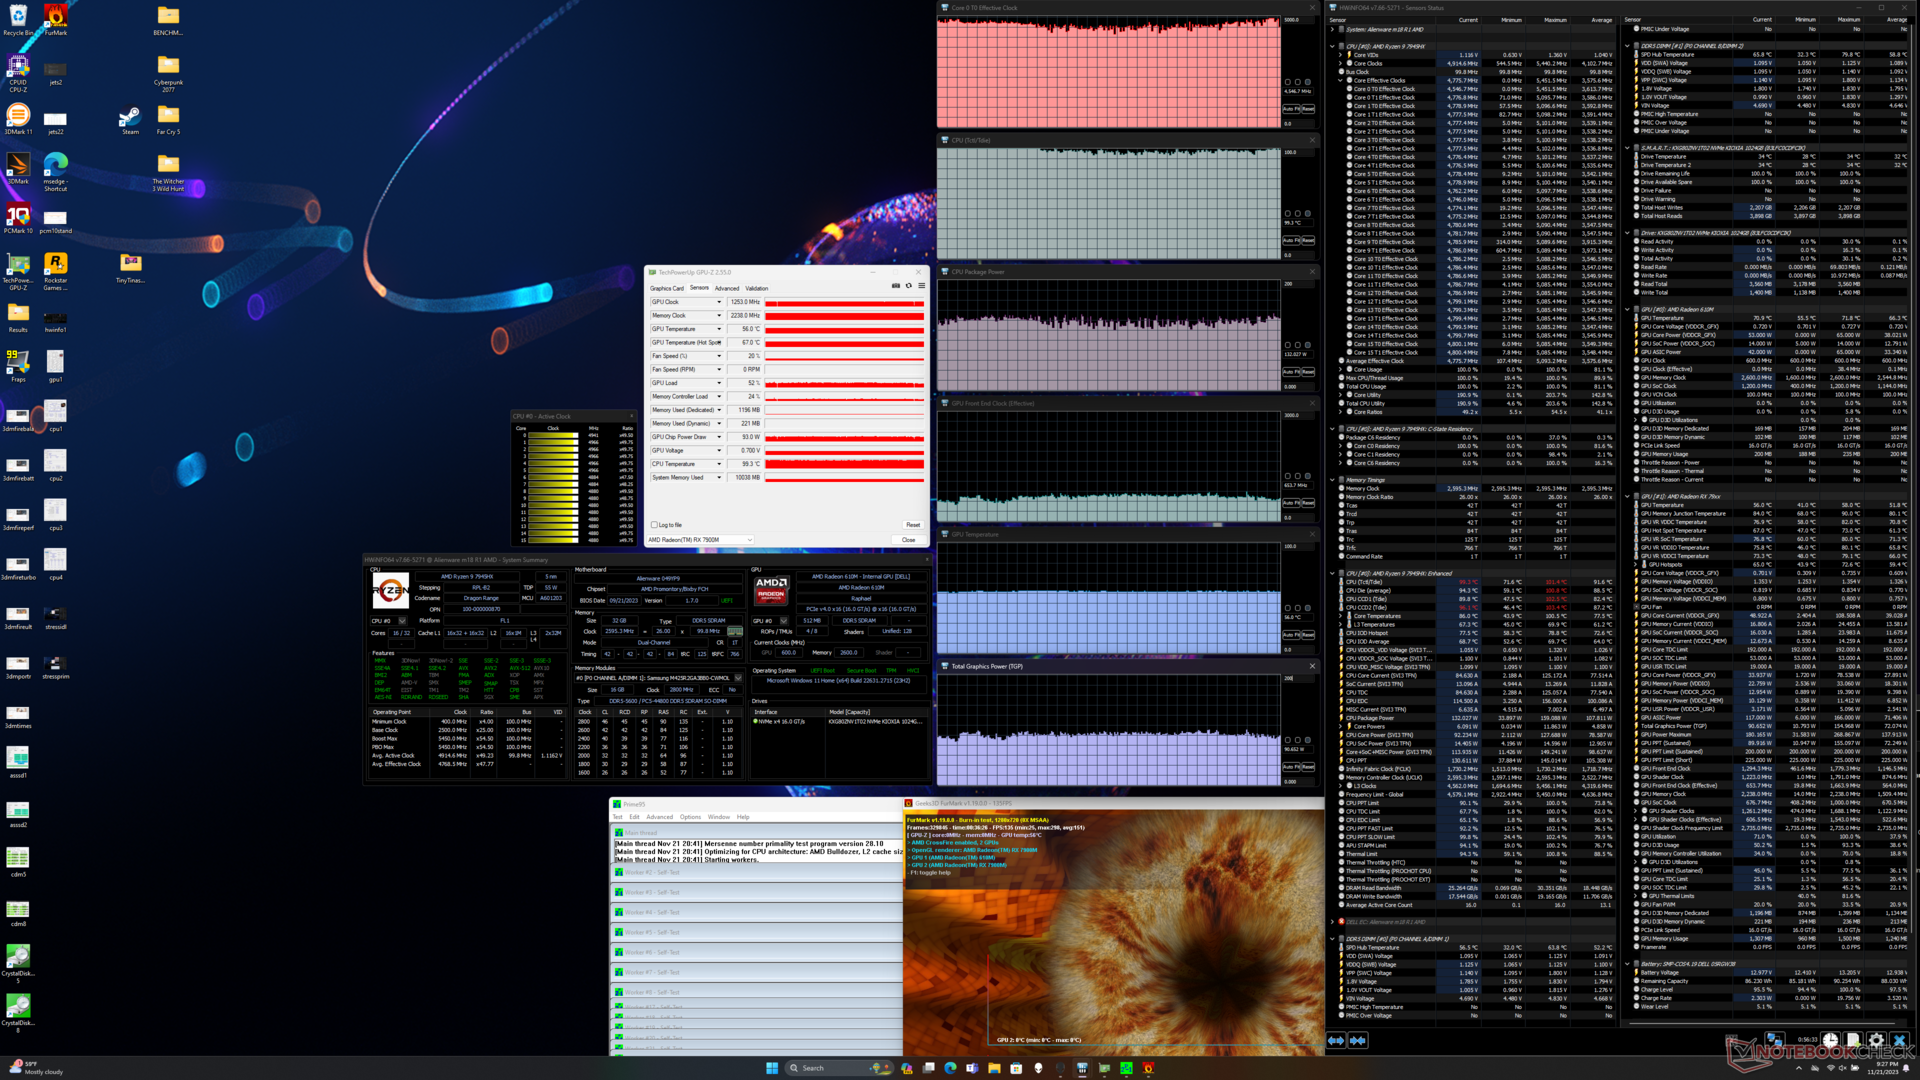This screenshot has width=1920, height=1080.
Task: Toggle radio button beside Core 0 T0 graph
Action: pyautogui.click(x=1288, y=82)
